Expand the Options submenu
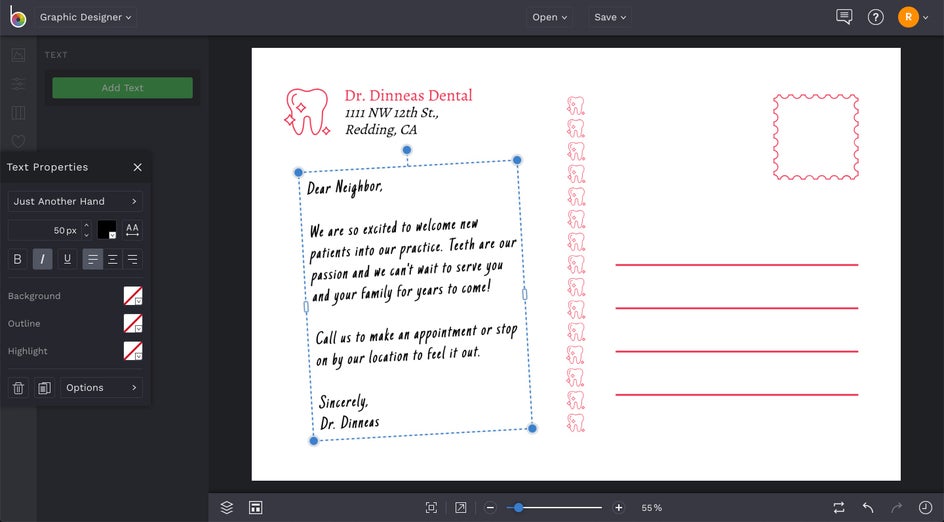944x522 pixels. (x=101, y=388)
